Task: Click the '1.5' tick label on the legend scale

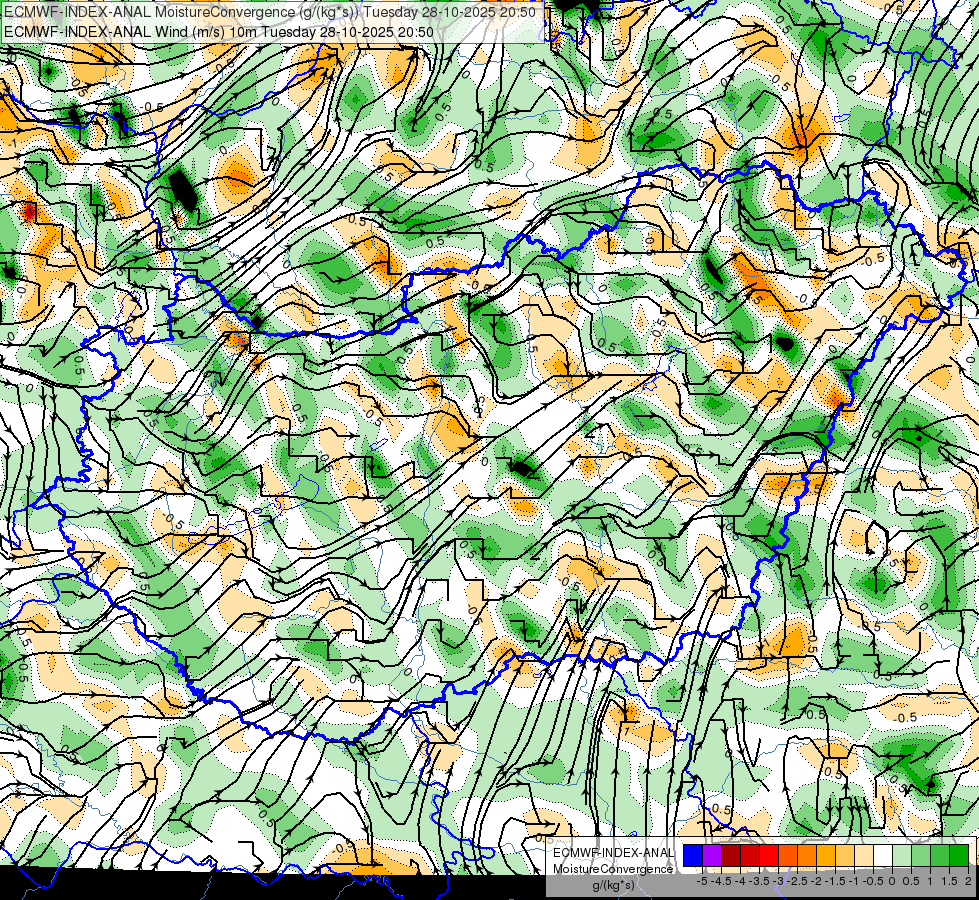Action: 950,881
